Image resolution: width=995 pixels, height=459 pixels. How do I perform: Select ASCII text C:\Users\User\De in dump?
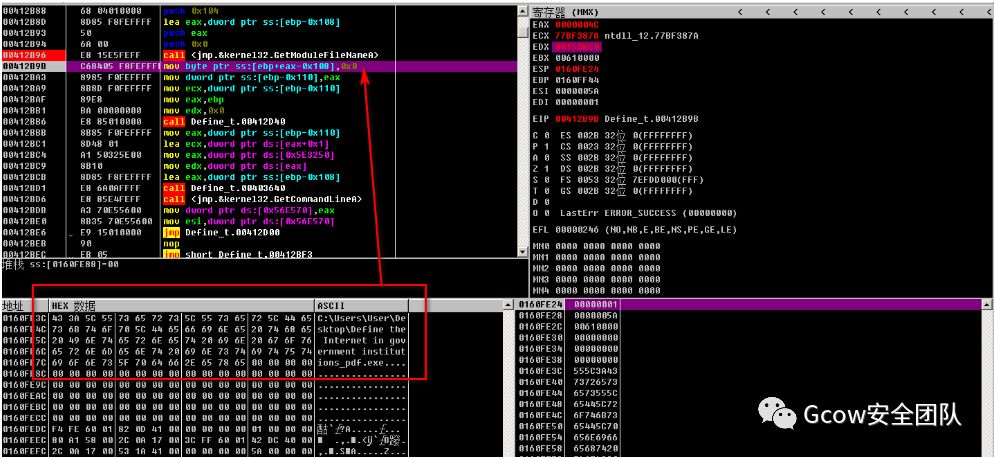(362, 317)
